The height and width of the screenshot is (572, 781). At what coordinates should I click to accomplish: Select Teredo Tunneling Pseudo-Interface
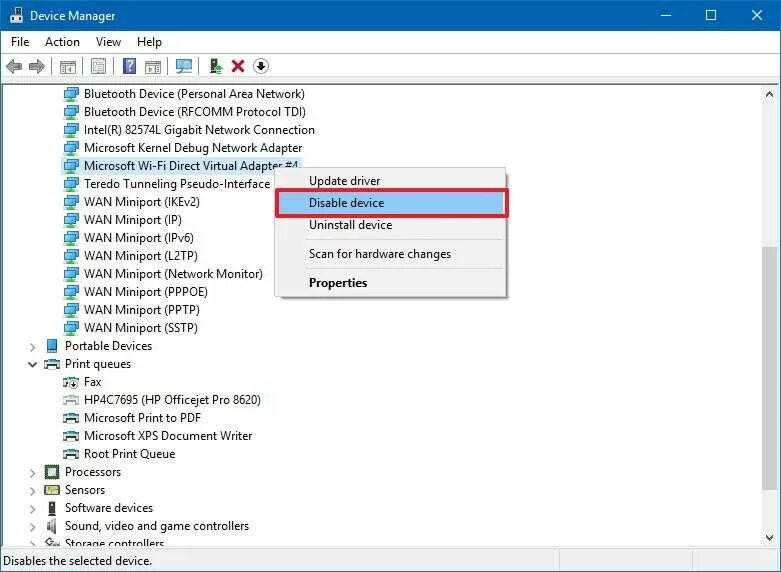(177, 184)
